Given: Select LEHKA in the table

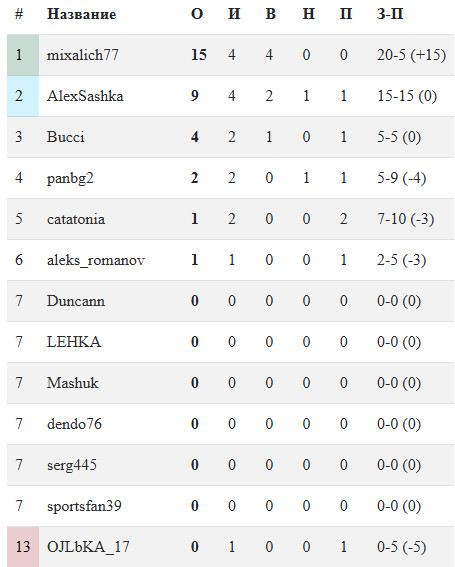Looking at the screenshot, I should [x=74, y=342].
